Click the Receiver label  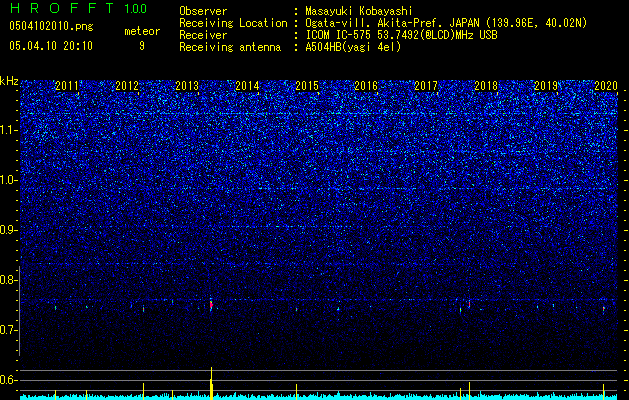[x=203, y=35]
